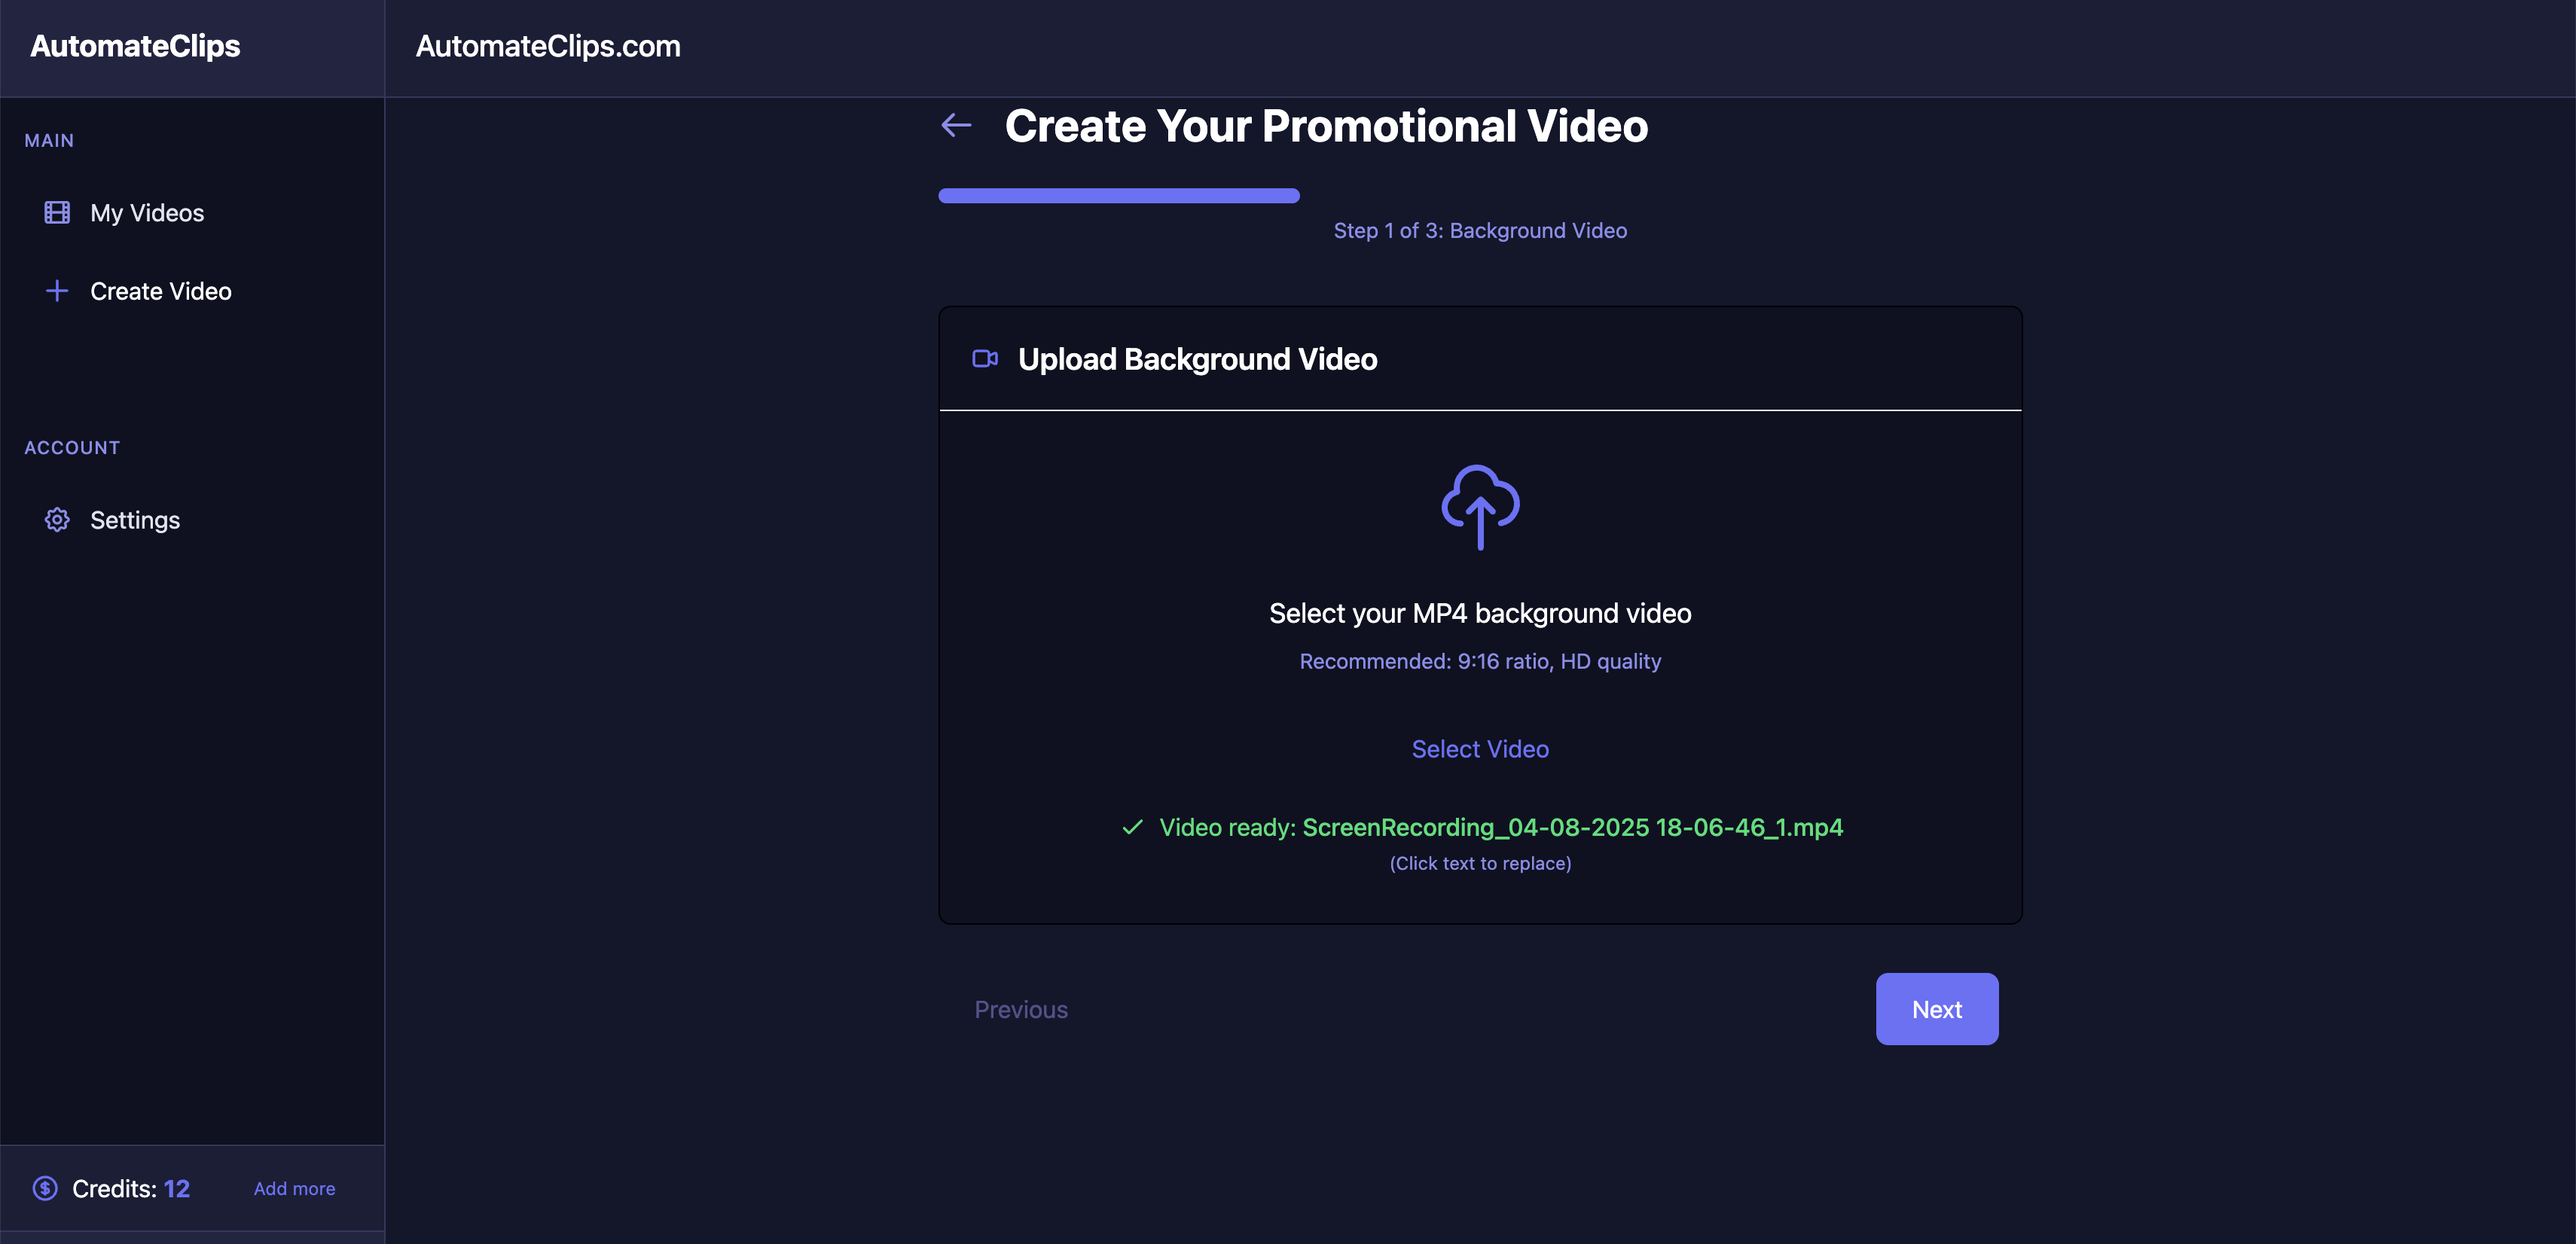Go to My Videos from the sidebar
The width and height of the screenshot is (2576, 1244).
click(146, 212)
